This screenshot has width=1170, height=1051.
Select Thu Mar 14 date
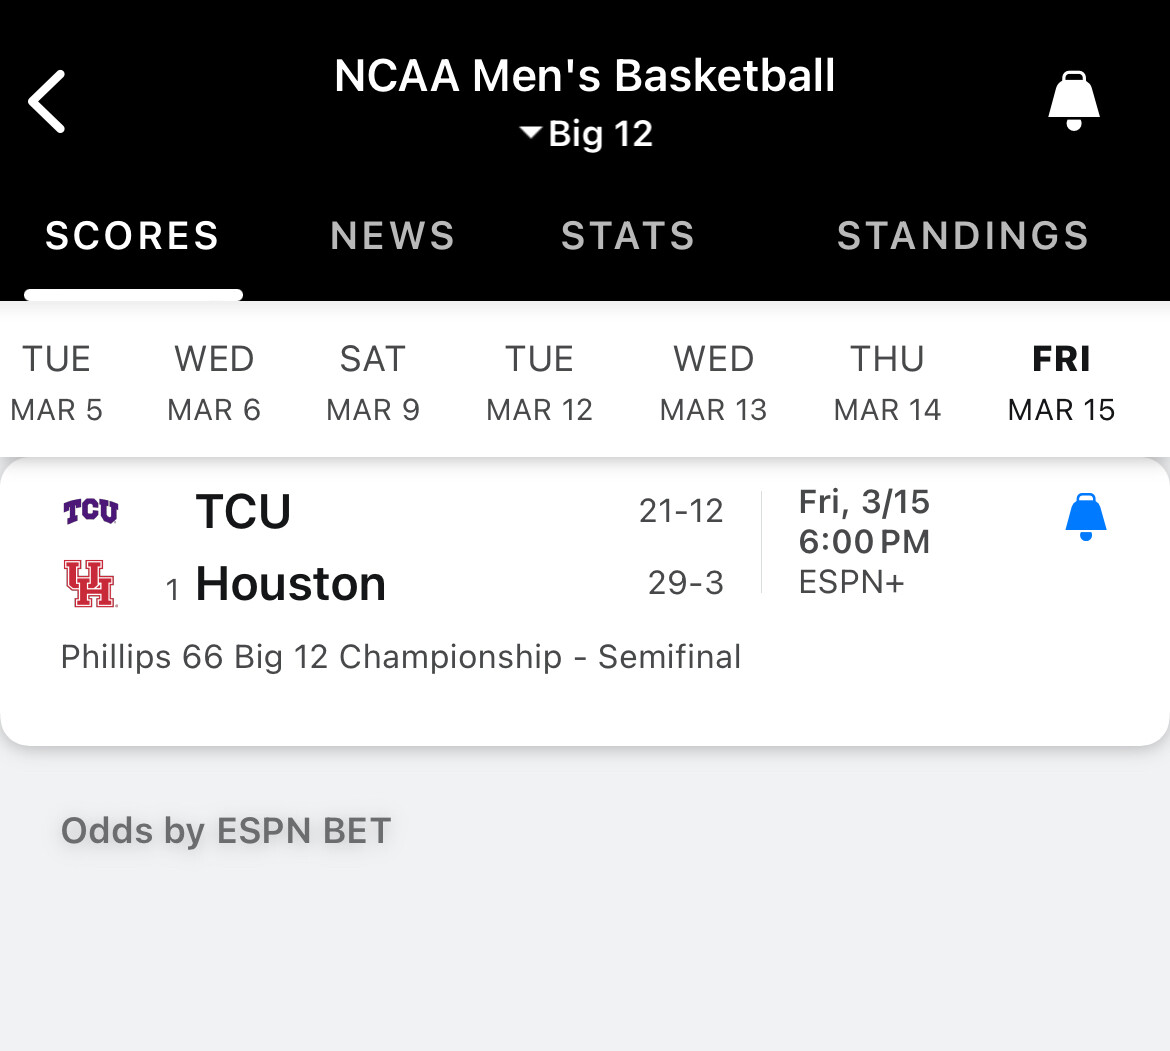(x=887, y=383)
